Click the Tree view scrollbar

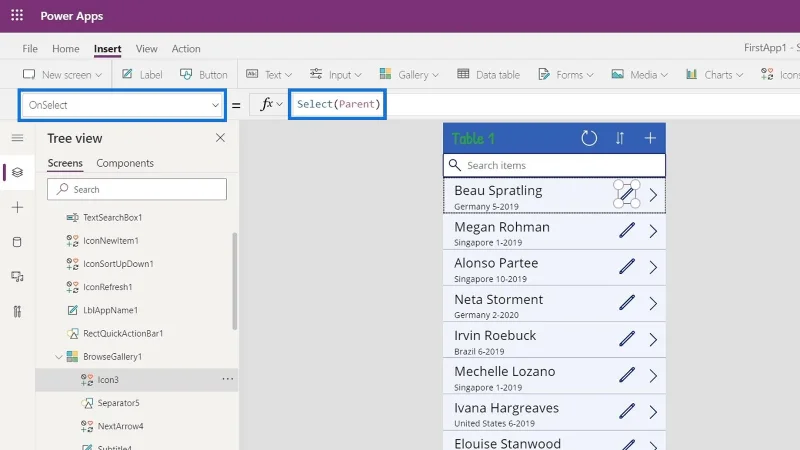(x=235, y=282)
